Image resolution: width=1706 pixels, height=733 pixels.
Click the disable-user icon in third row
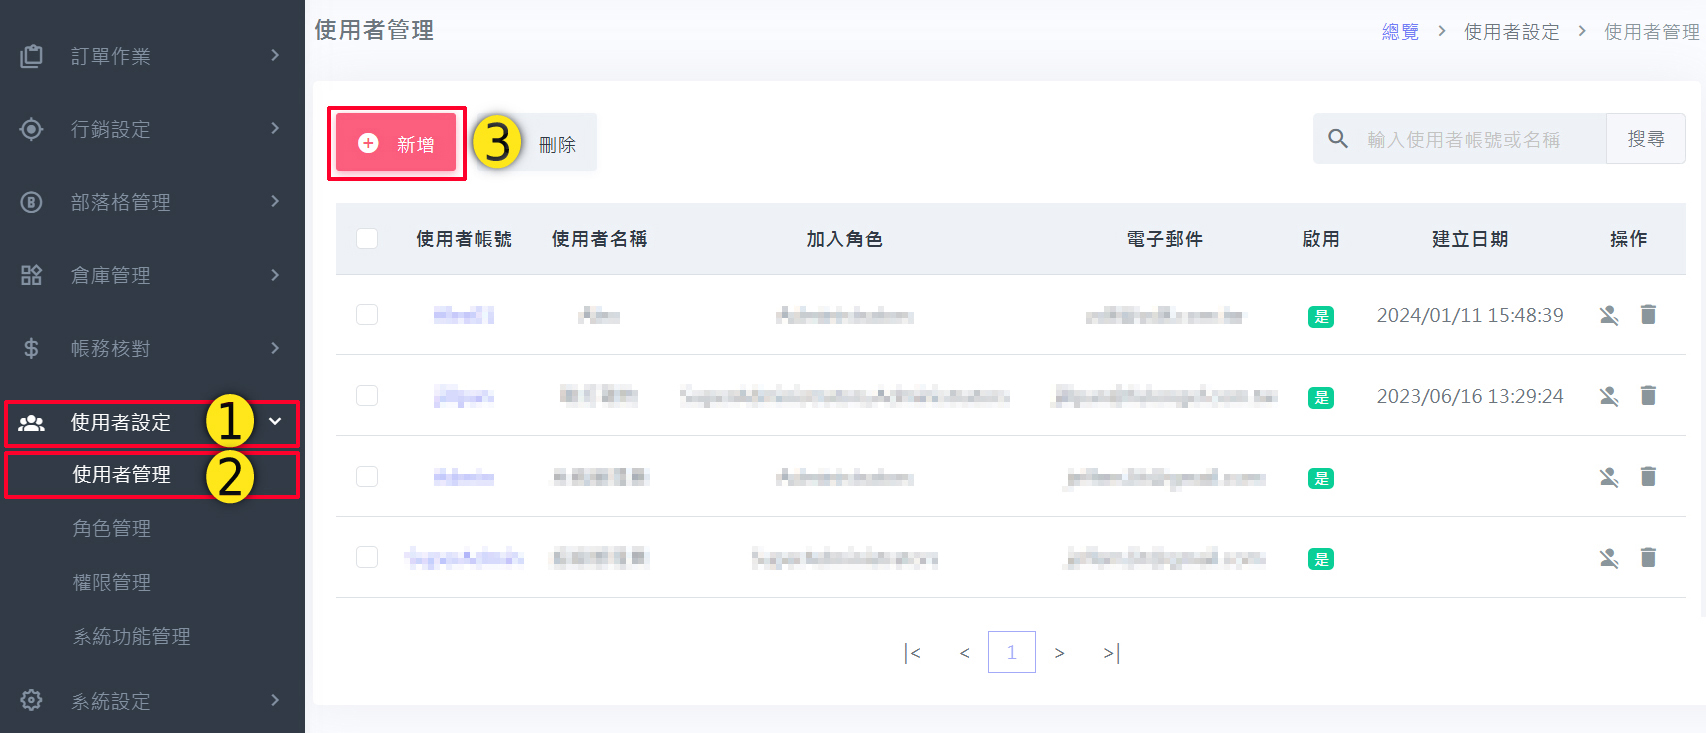click(x=1608, y=477)
